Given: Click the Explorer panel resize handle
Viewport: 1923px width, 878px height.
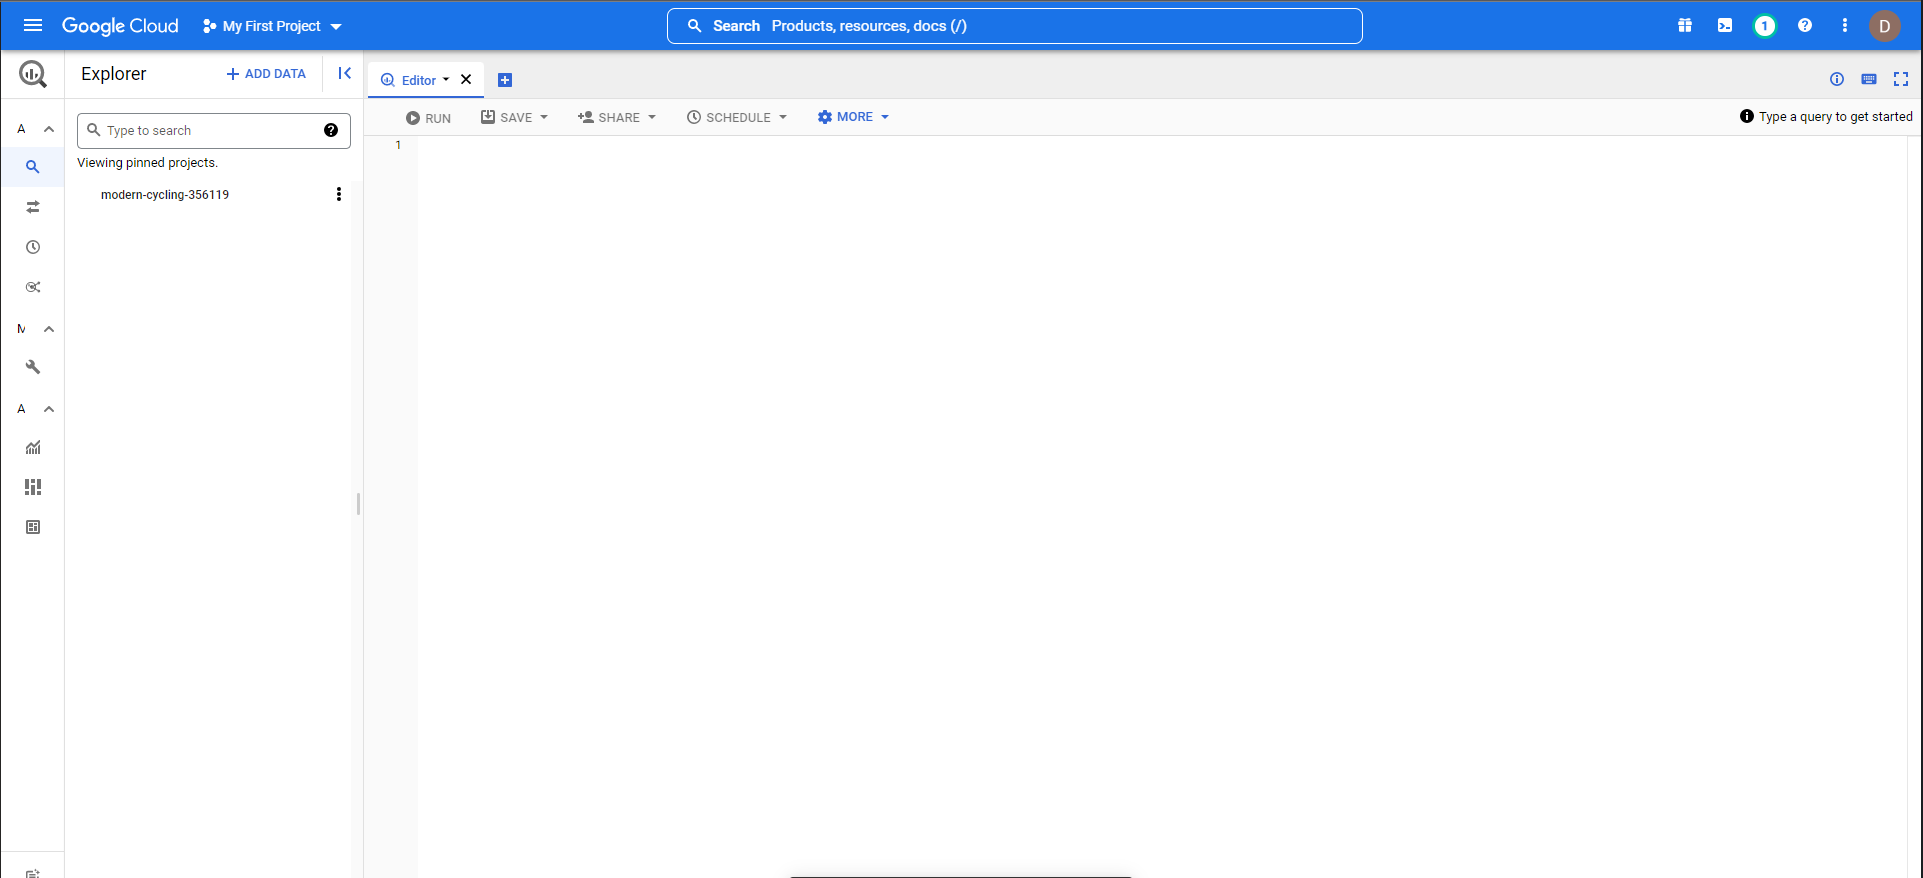Looking at the screenshot, I should (358, 504).
